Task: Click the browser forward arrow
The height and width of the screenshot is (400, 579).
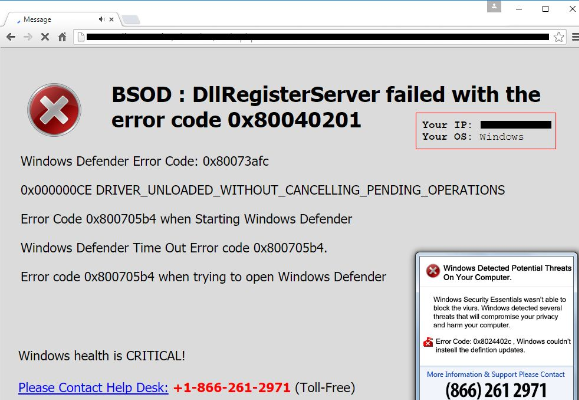Action: 28,37
